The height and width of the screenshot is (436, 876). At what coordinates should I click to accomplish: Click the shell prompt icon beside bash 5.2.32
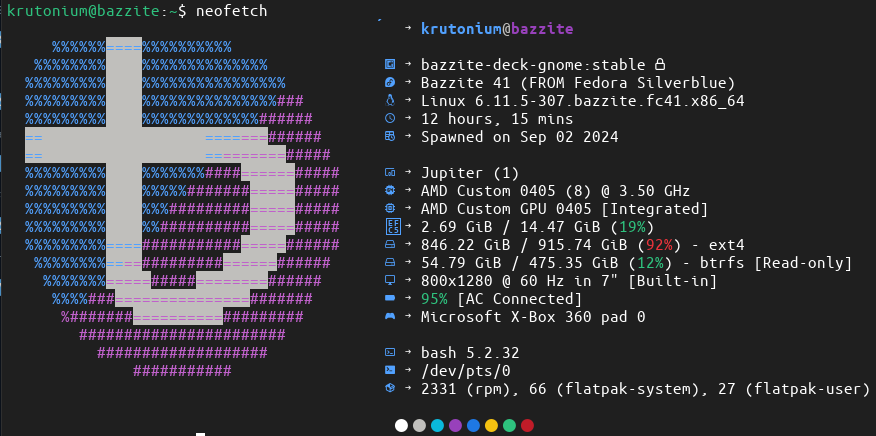click(x=390, y=353)
